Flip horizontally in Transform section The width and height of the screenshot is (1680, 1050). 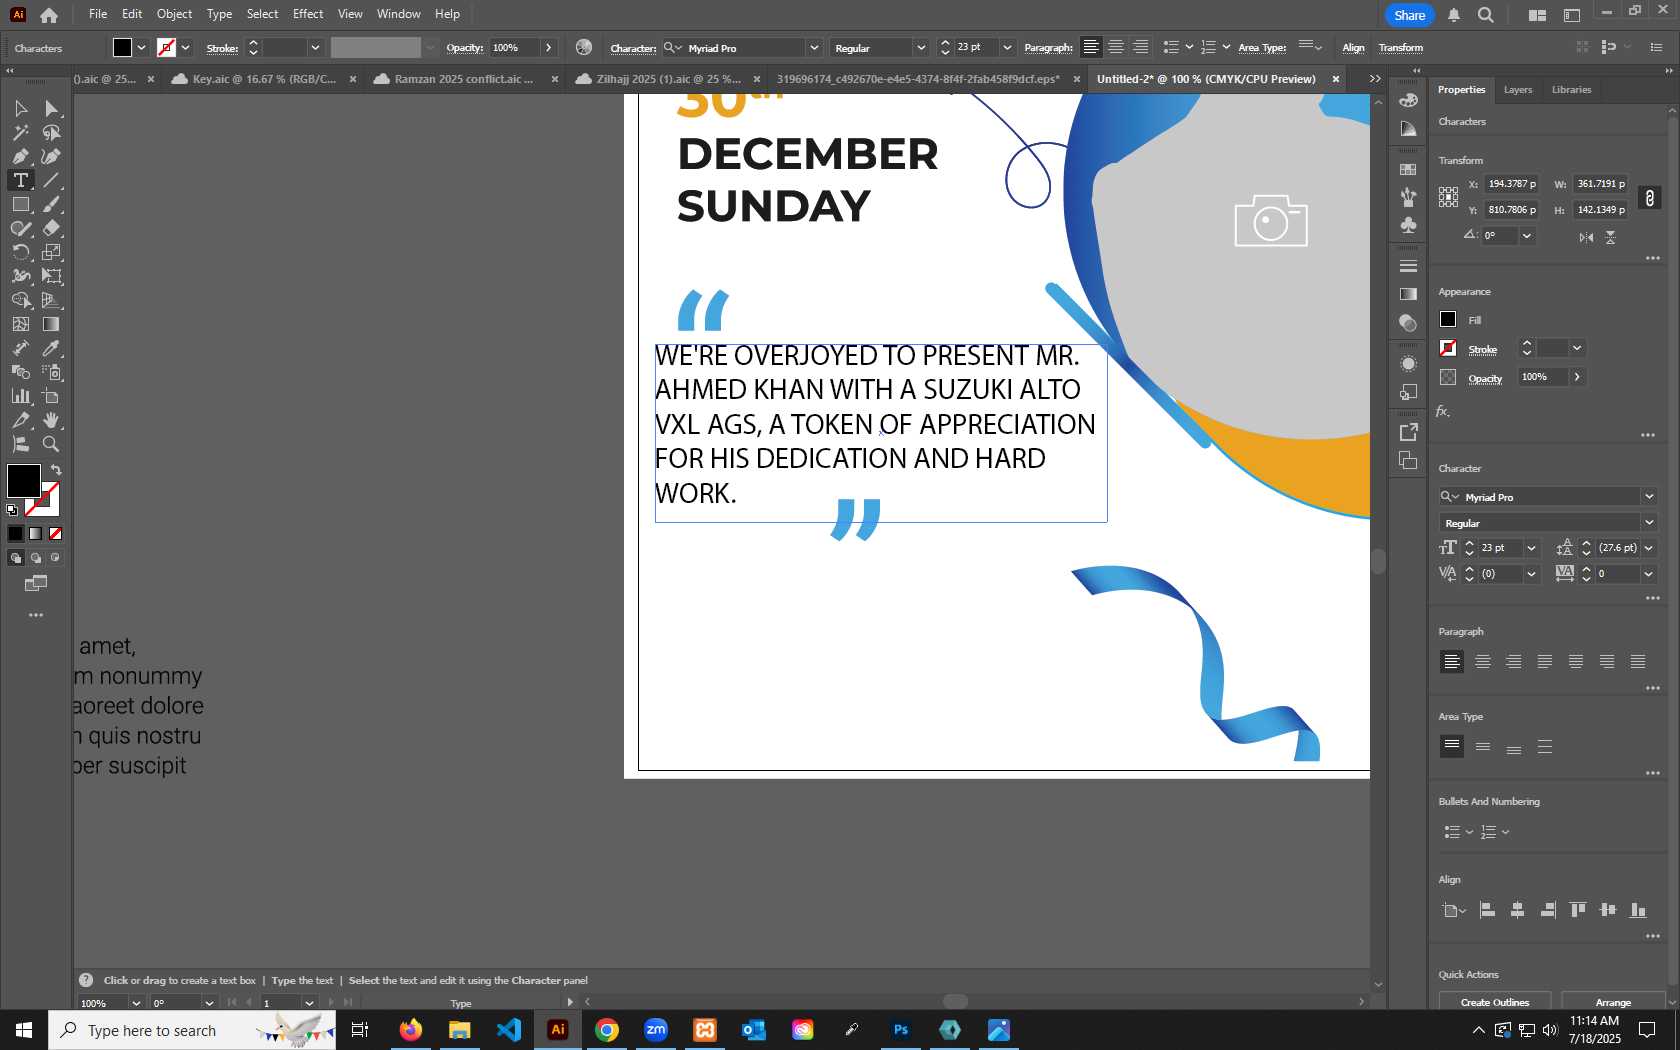pos(1586,237)
